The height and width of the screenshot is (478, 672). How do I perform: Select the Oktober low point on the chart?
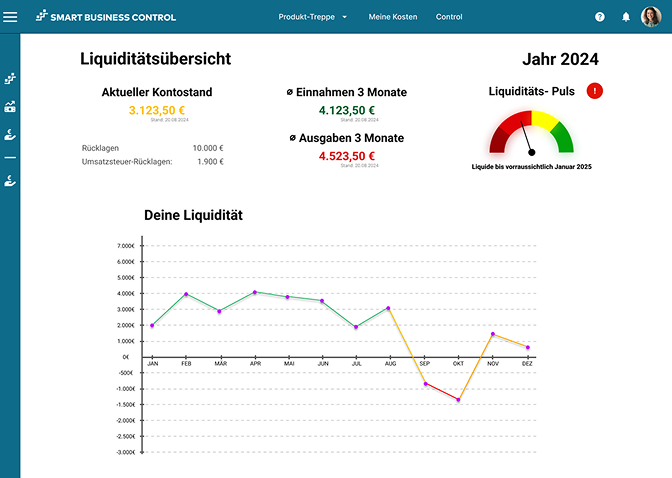click(458, 400)
